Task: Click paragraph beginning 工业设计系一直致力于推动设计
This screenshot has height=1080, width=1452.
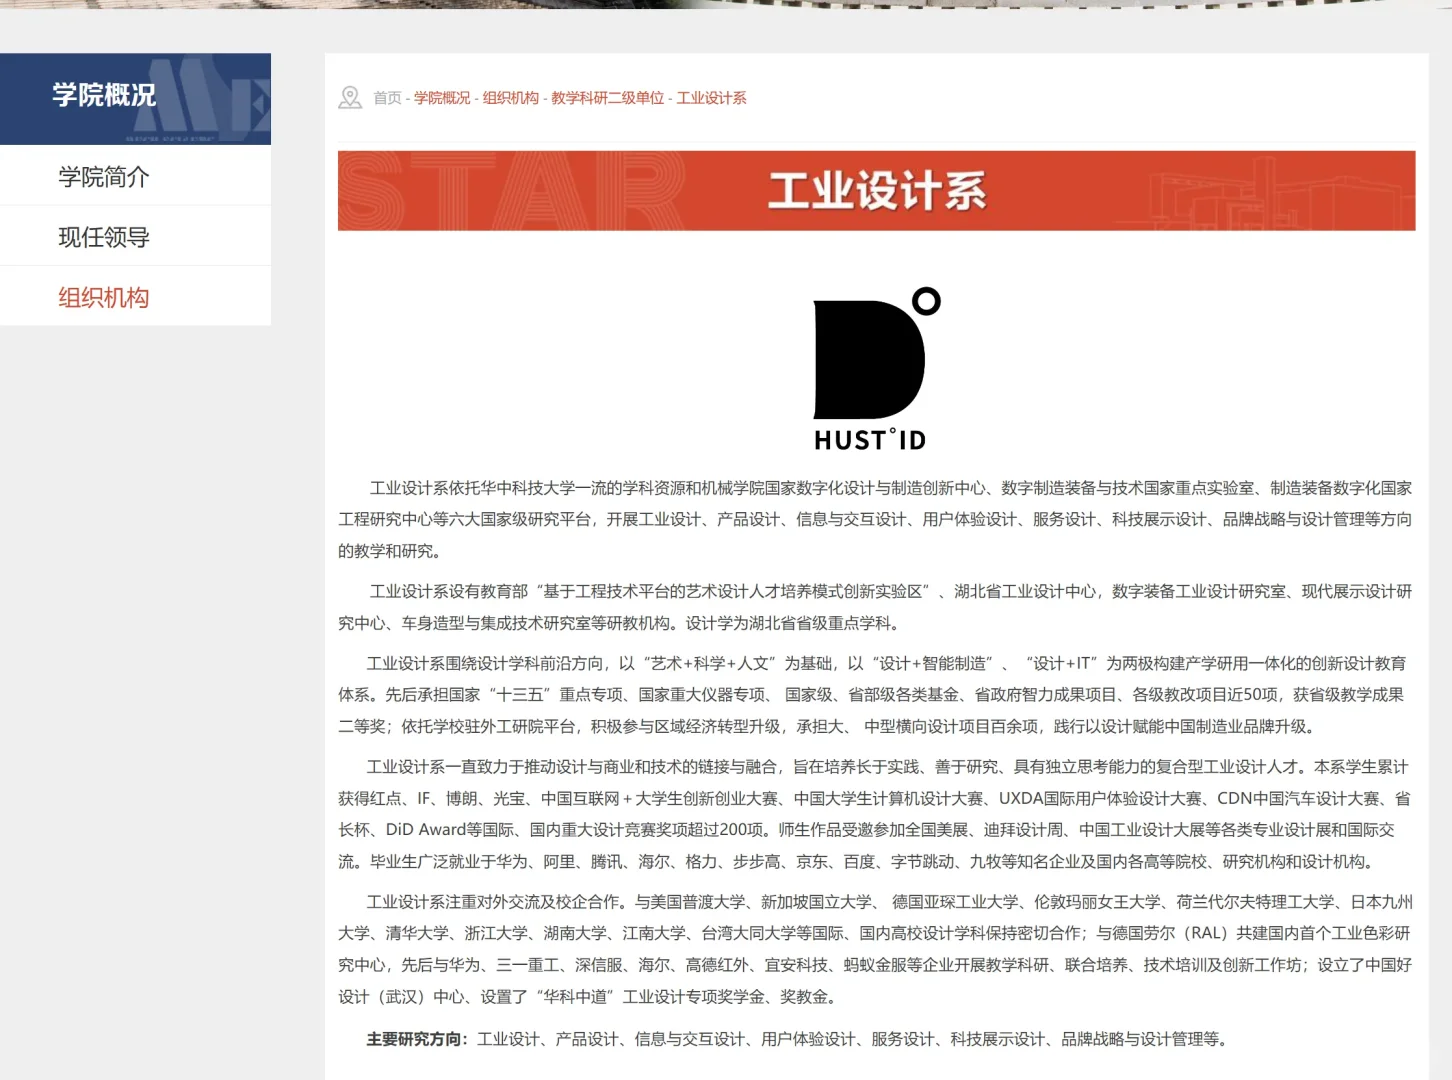Action: (x=875, y=813)
